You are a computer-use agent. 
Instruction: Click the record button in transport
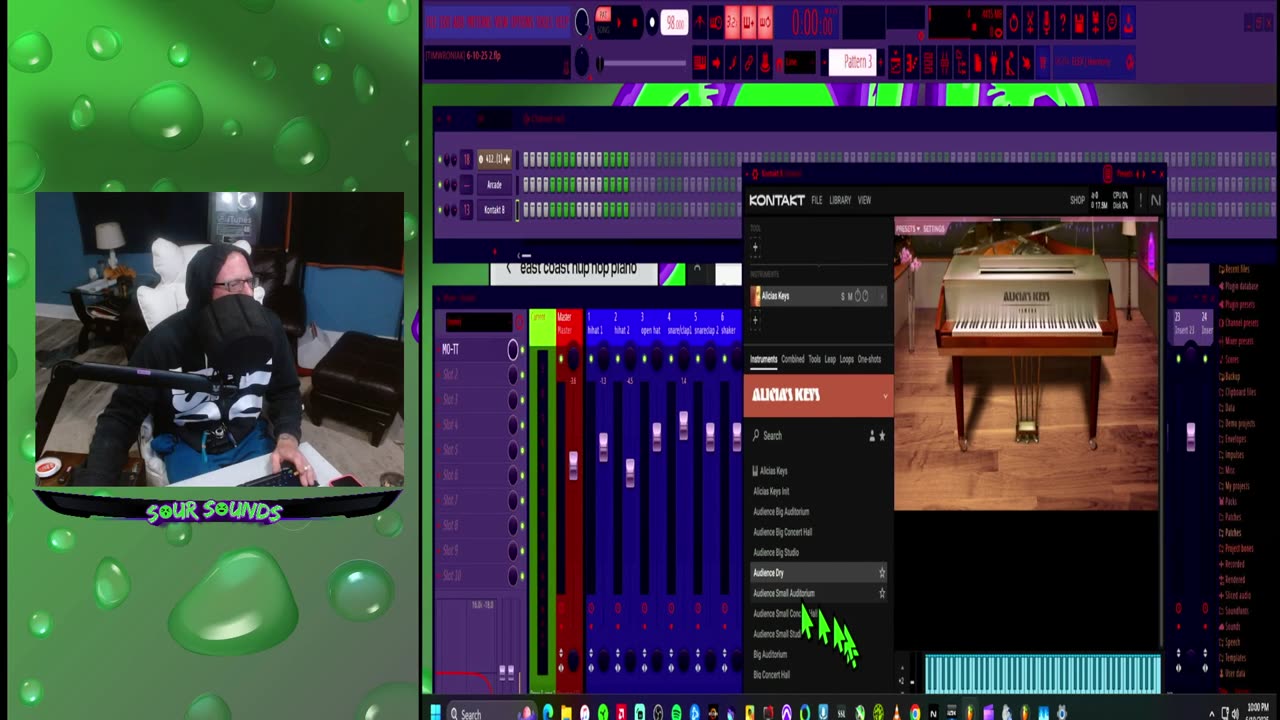click(652, 22)
